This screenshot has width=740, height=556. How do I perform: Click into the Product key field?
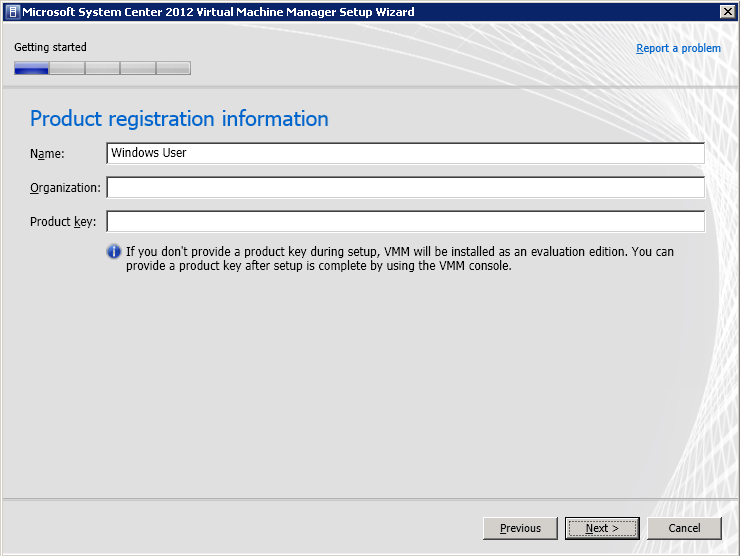pos(405,222)
